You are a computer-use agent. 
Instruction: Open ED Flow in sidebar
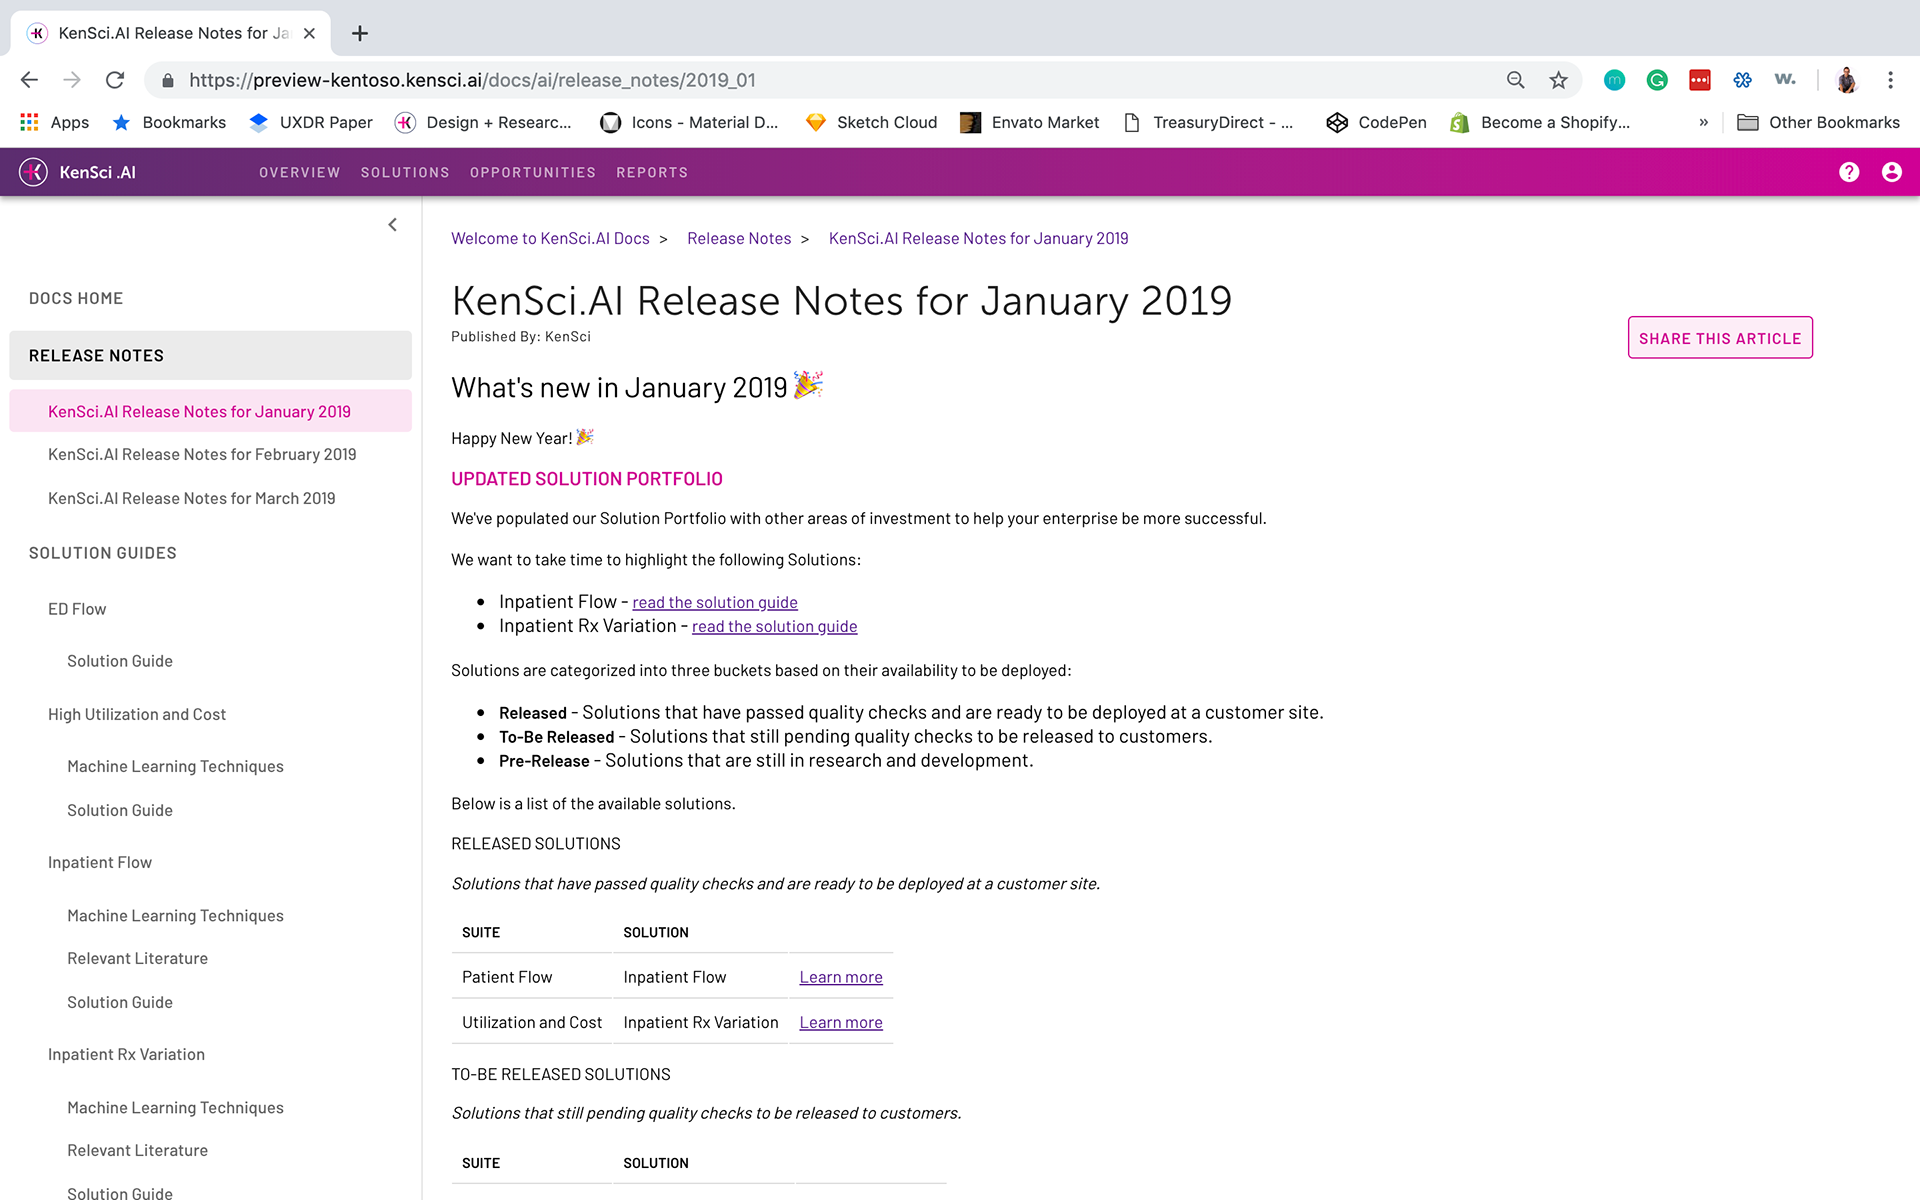[77, 609]
